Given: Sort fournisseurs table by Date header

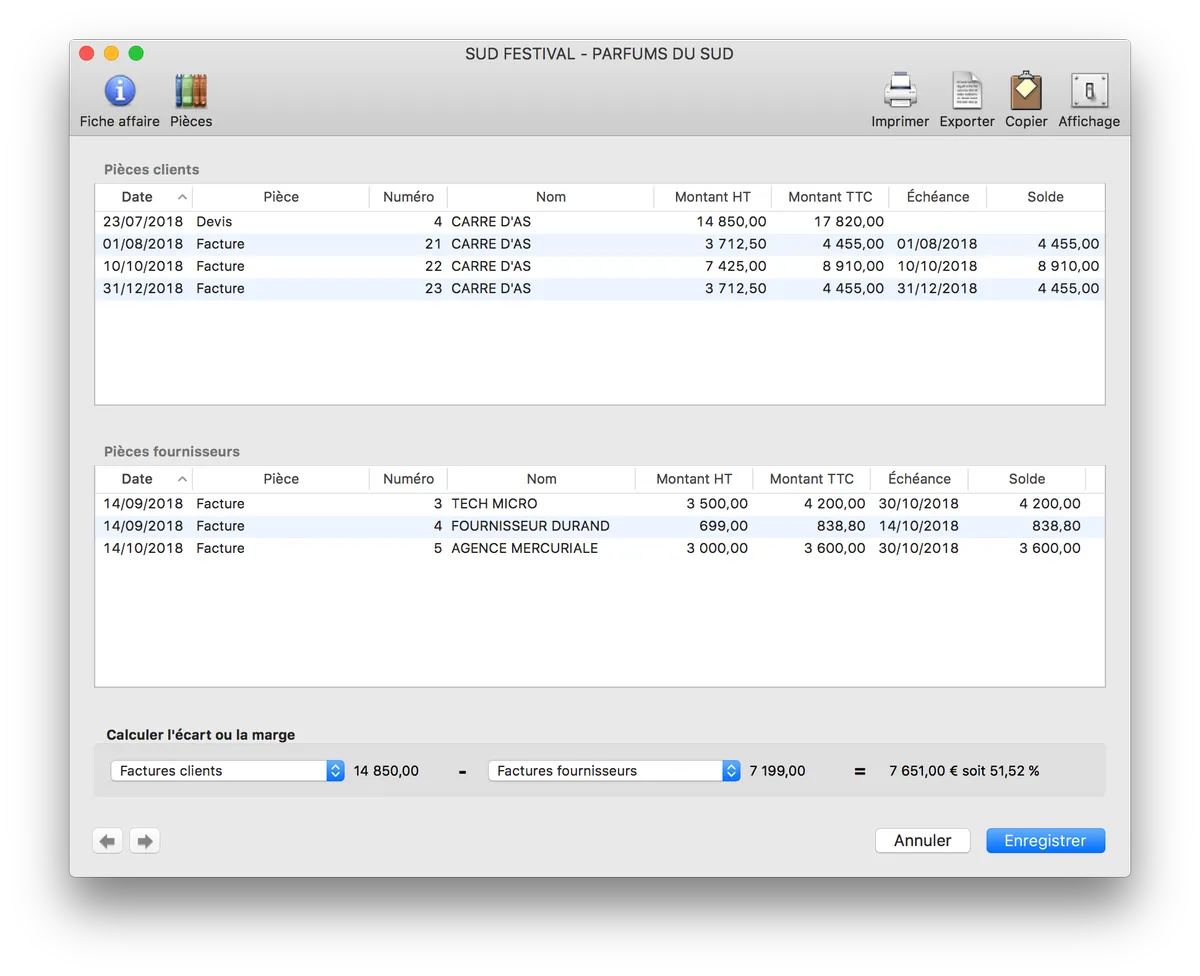Looking at the screenshot, I should (144, 479).
